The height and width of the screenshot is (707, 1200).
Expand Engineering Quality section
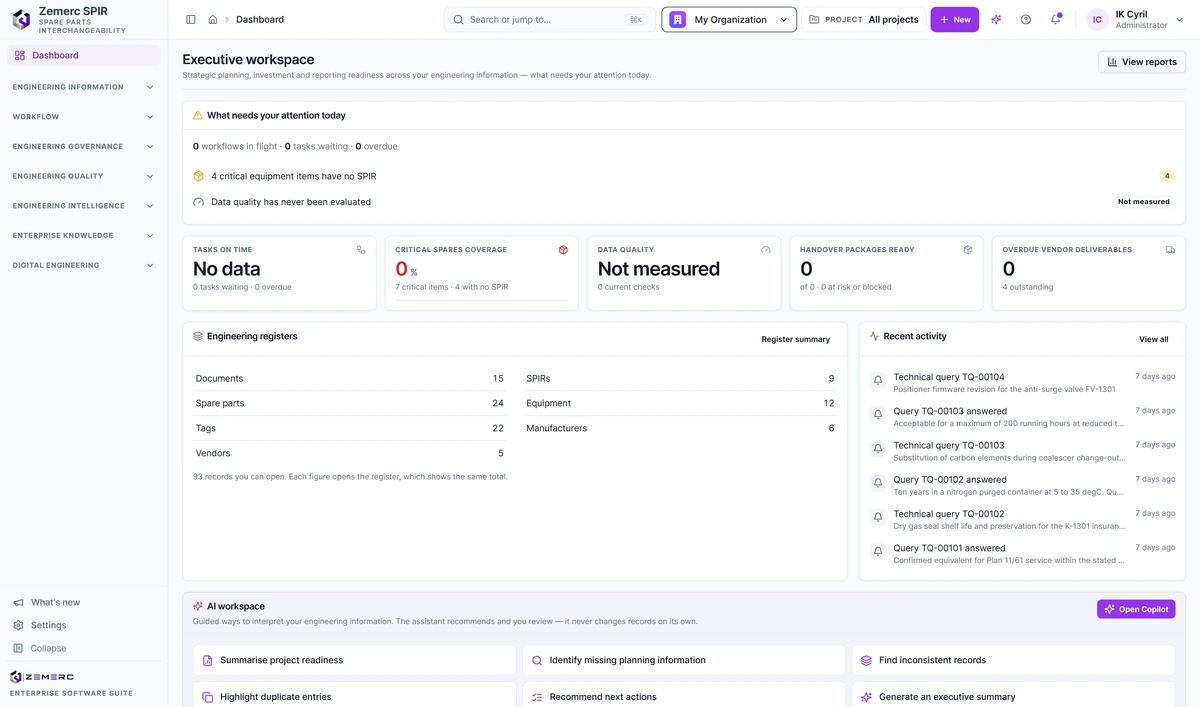tap(84, 176)
